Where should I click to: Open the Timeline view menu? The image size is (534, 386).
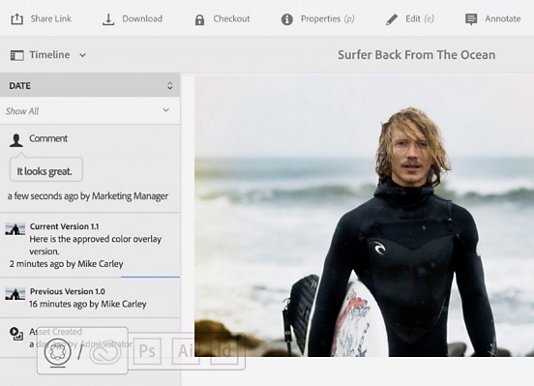point(48,55)
